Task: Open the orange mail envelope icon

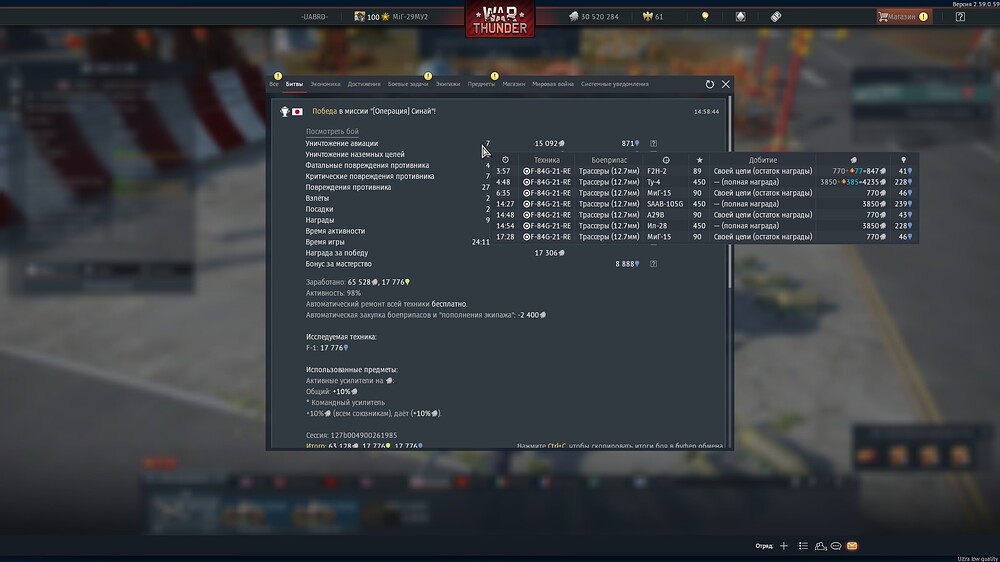Action: [852, 546]
